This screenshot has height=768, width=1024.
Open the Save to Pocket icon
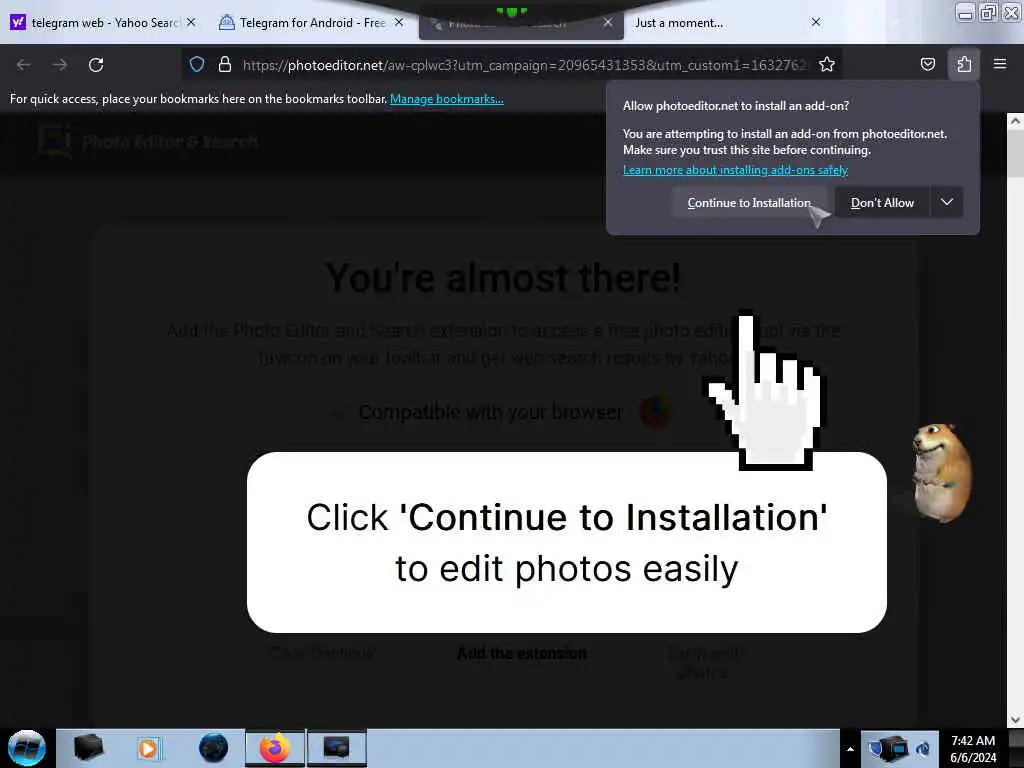click(927, 64)
